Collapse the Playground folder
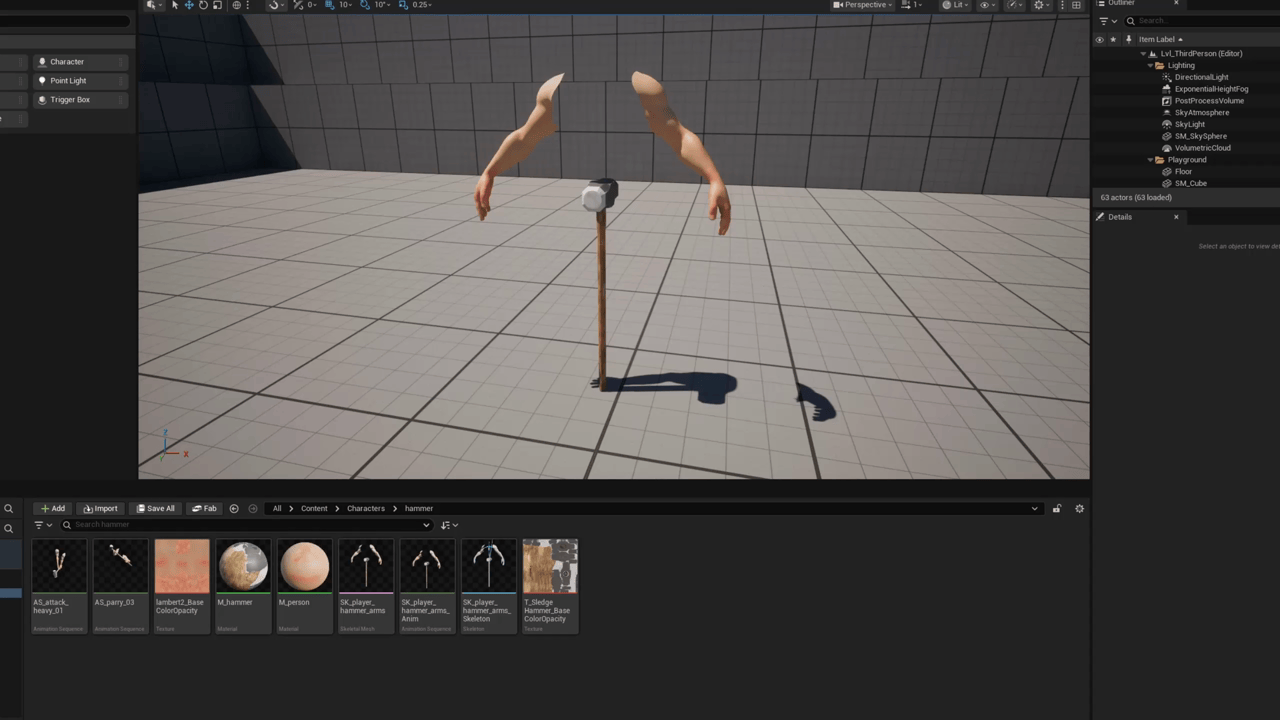The width and height of the screenshot is (1280, 720). click(x=1151, y=160)
